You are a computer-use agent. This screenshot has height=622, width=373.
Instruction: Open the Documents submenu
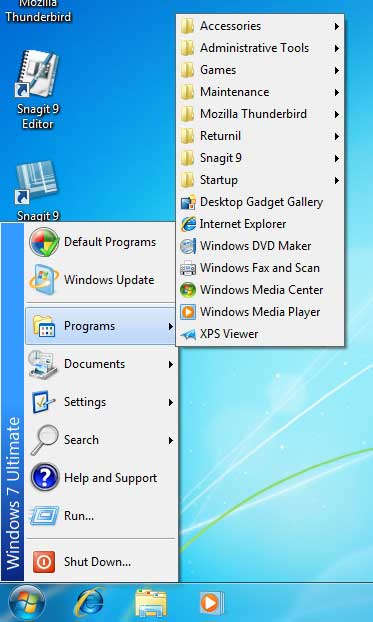[x=101, y=364]
